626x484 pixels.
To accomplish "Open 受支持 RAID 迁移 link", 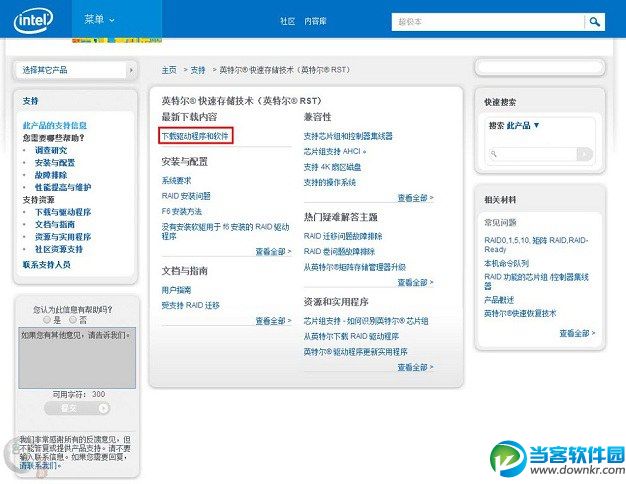I will coord(190,305).
